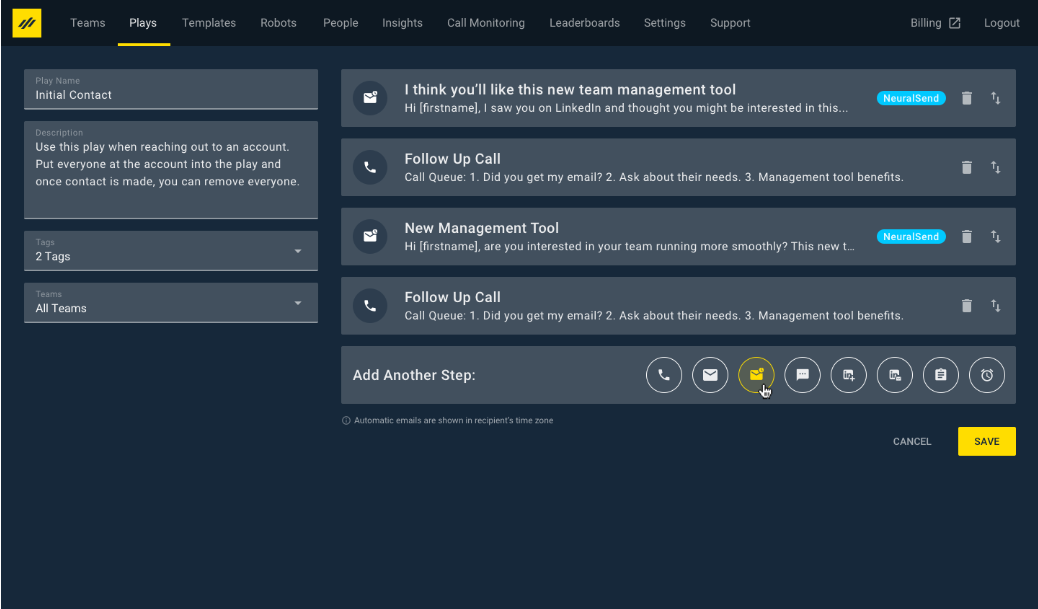This screenshot has width=1038, height=609.
Task: Click the 'Follow Up Call' title in the second step
Action: point(452,159)
